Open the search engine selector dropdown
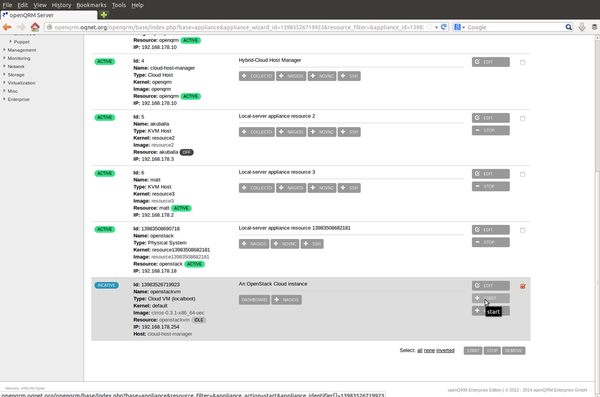The width and height of the screenshot is (600, 397). 459,27
